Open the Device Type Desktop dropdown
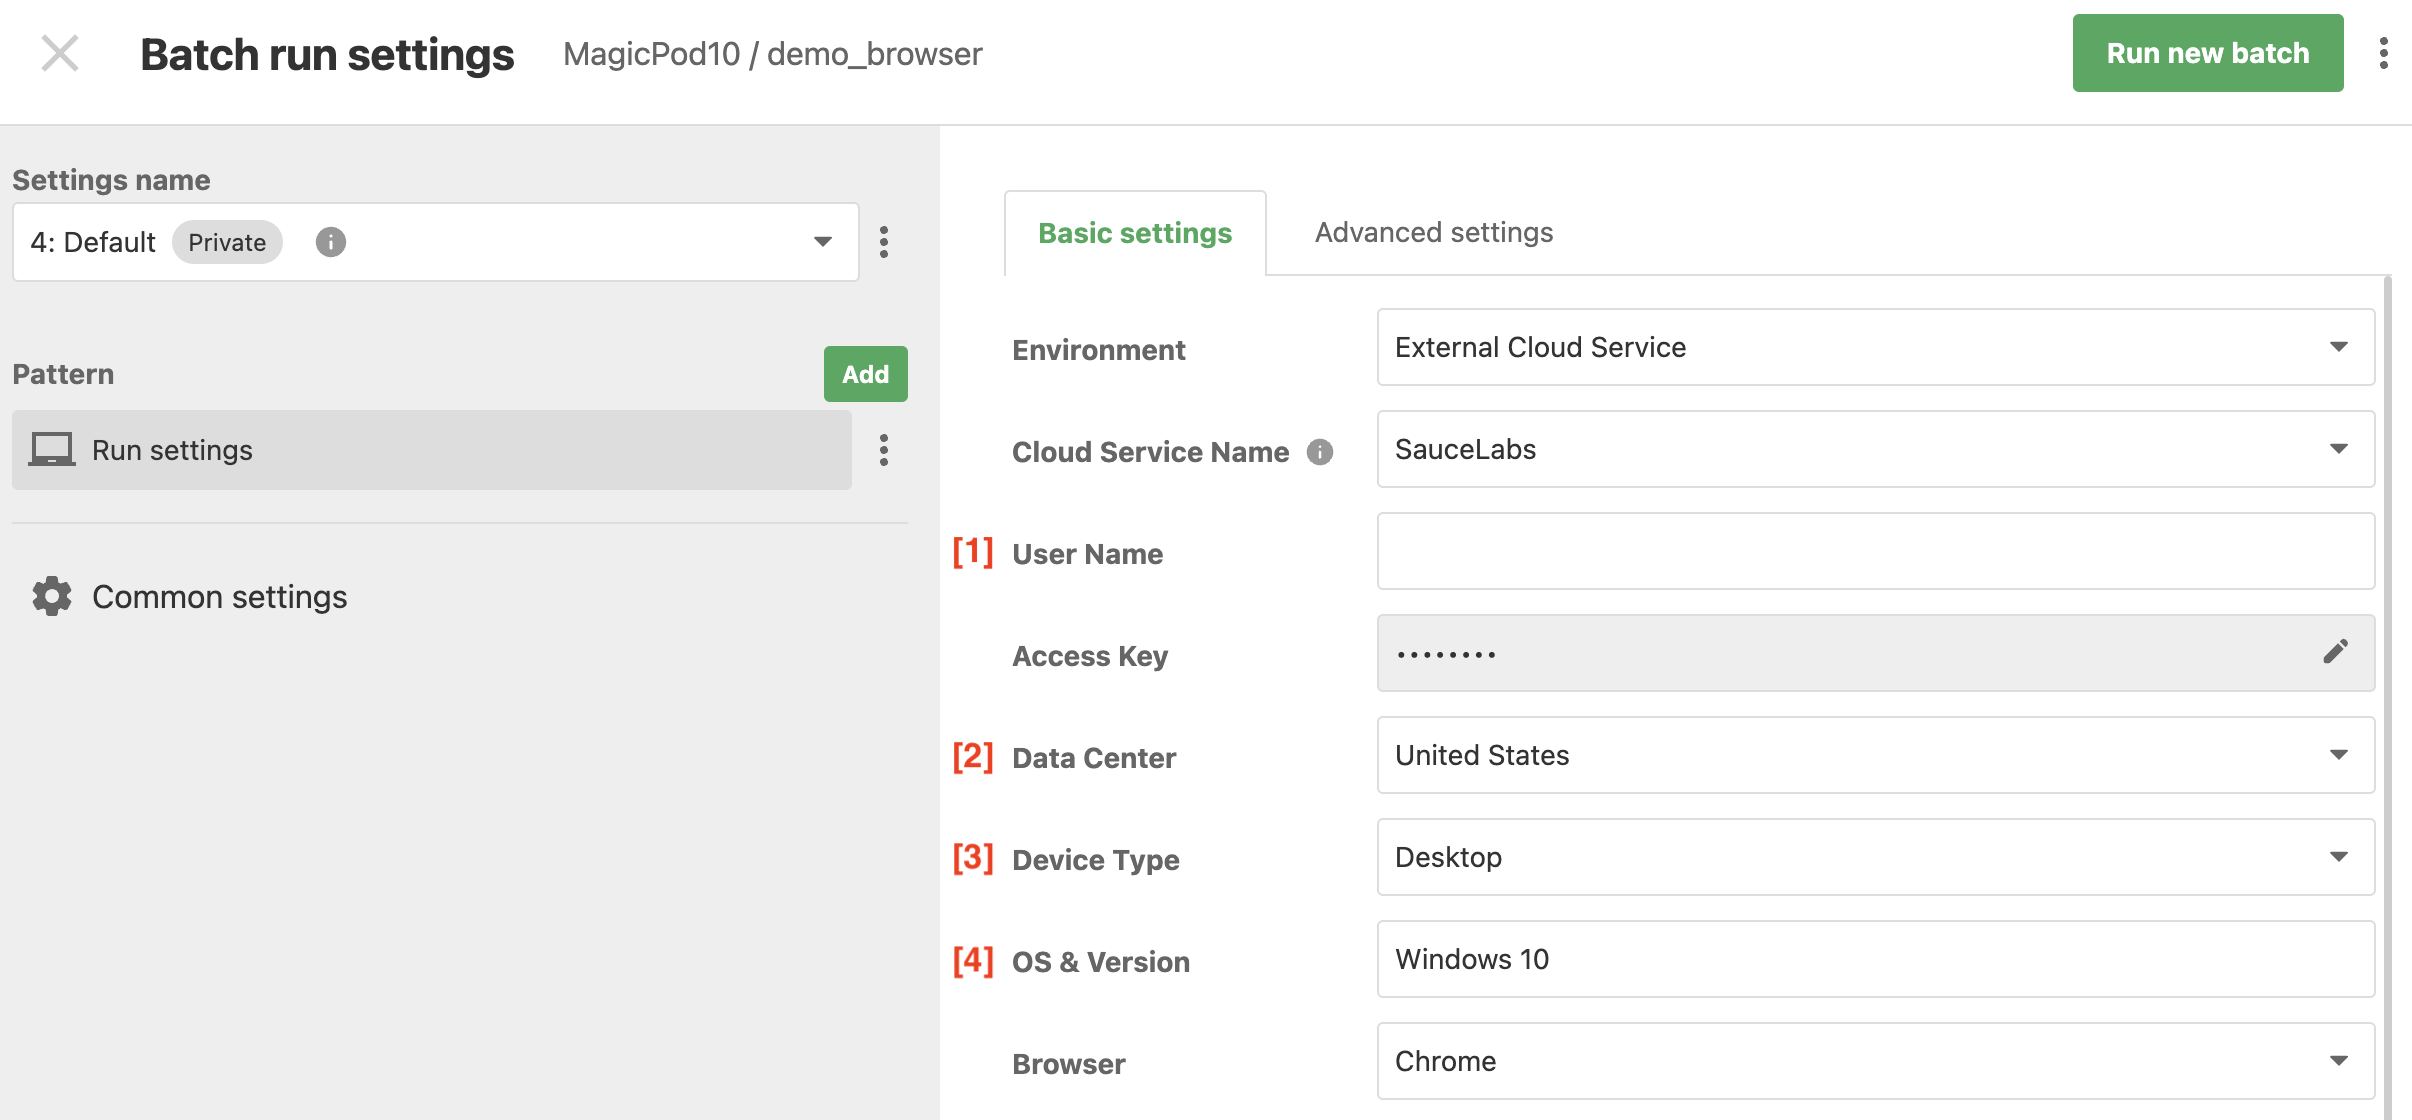 1876,857
